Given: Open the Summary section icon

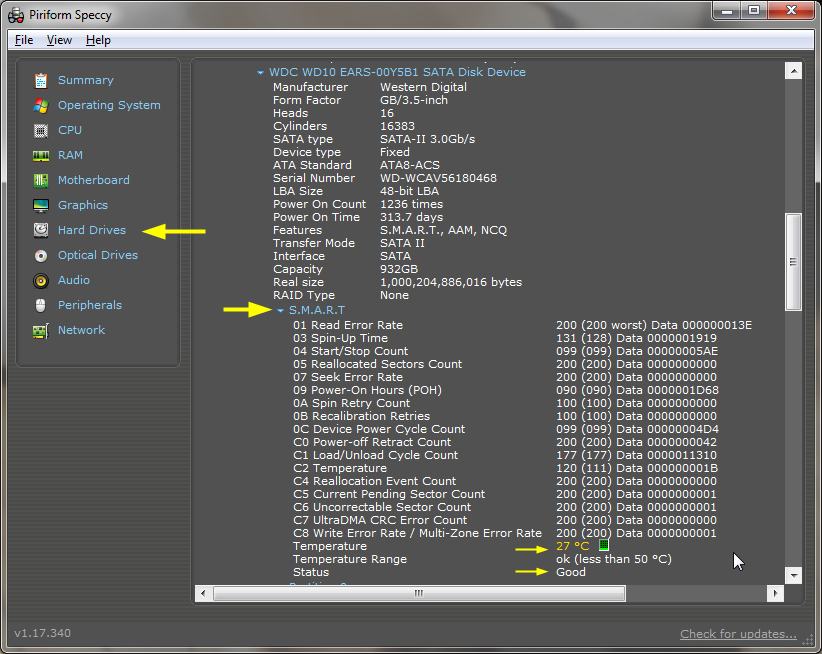Looking at the screenshot, I should [x=41, y=81].
